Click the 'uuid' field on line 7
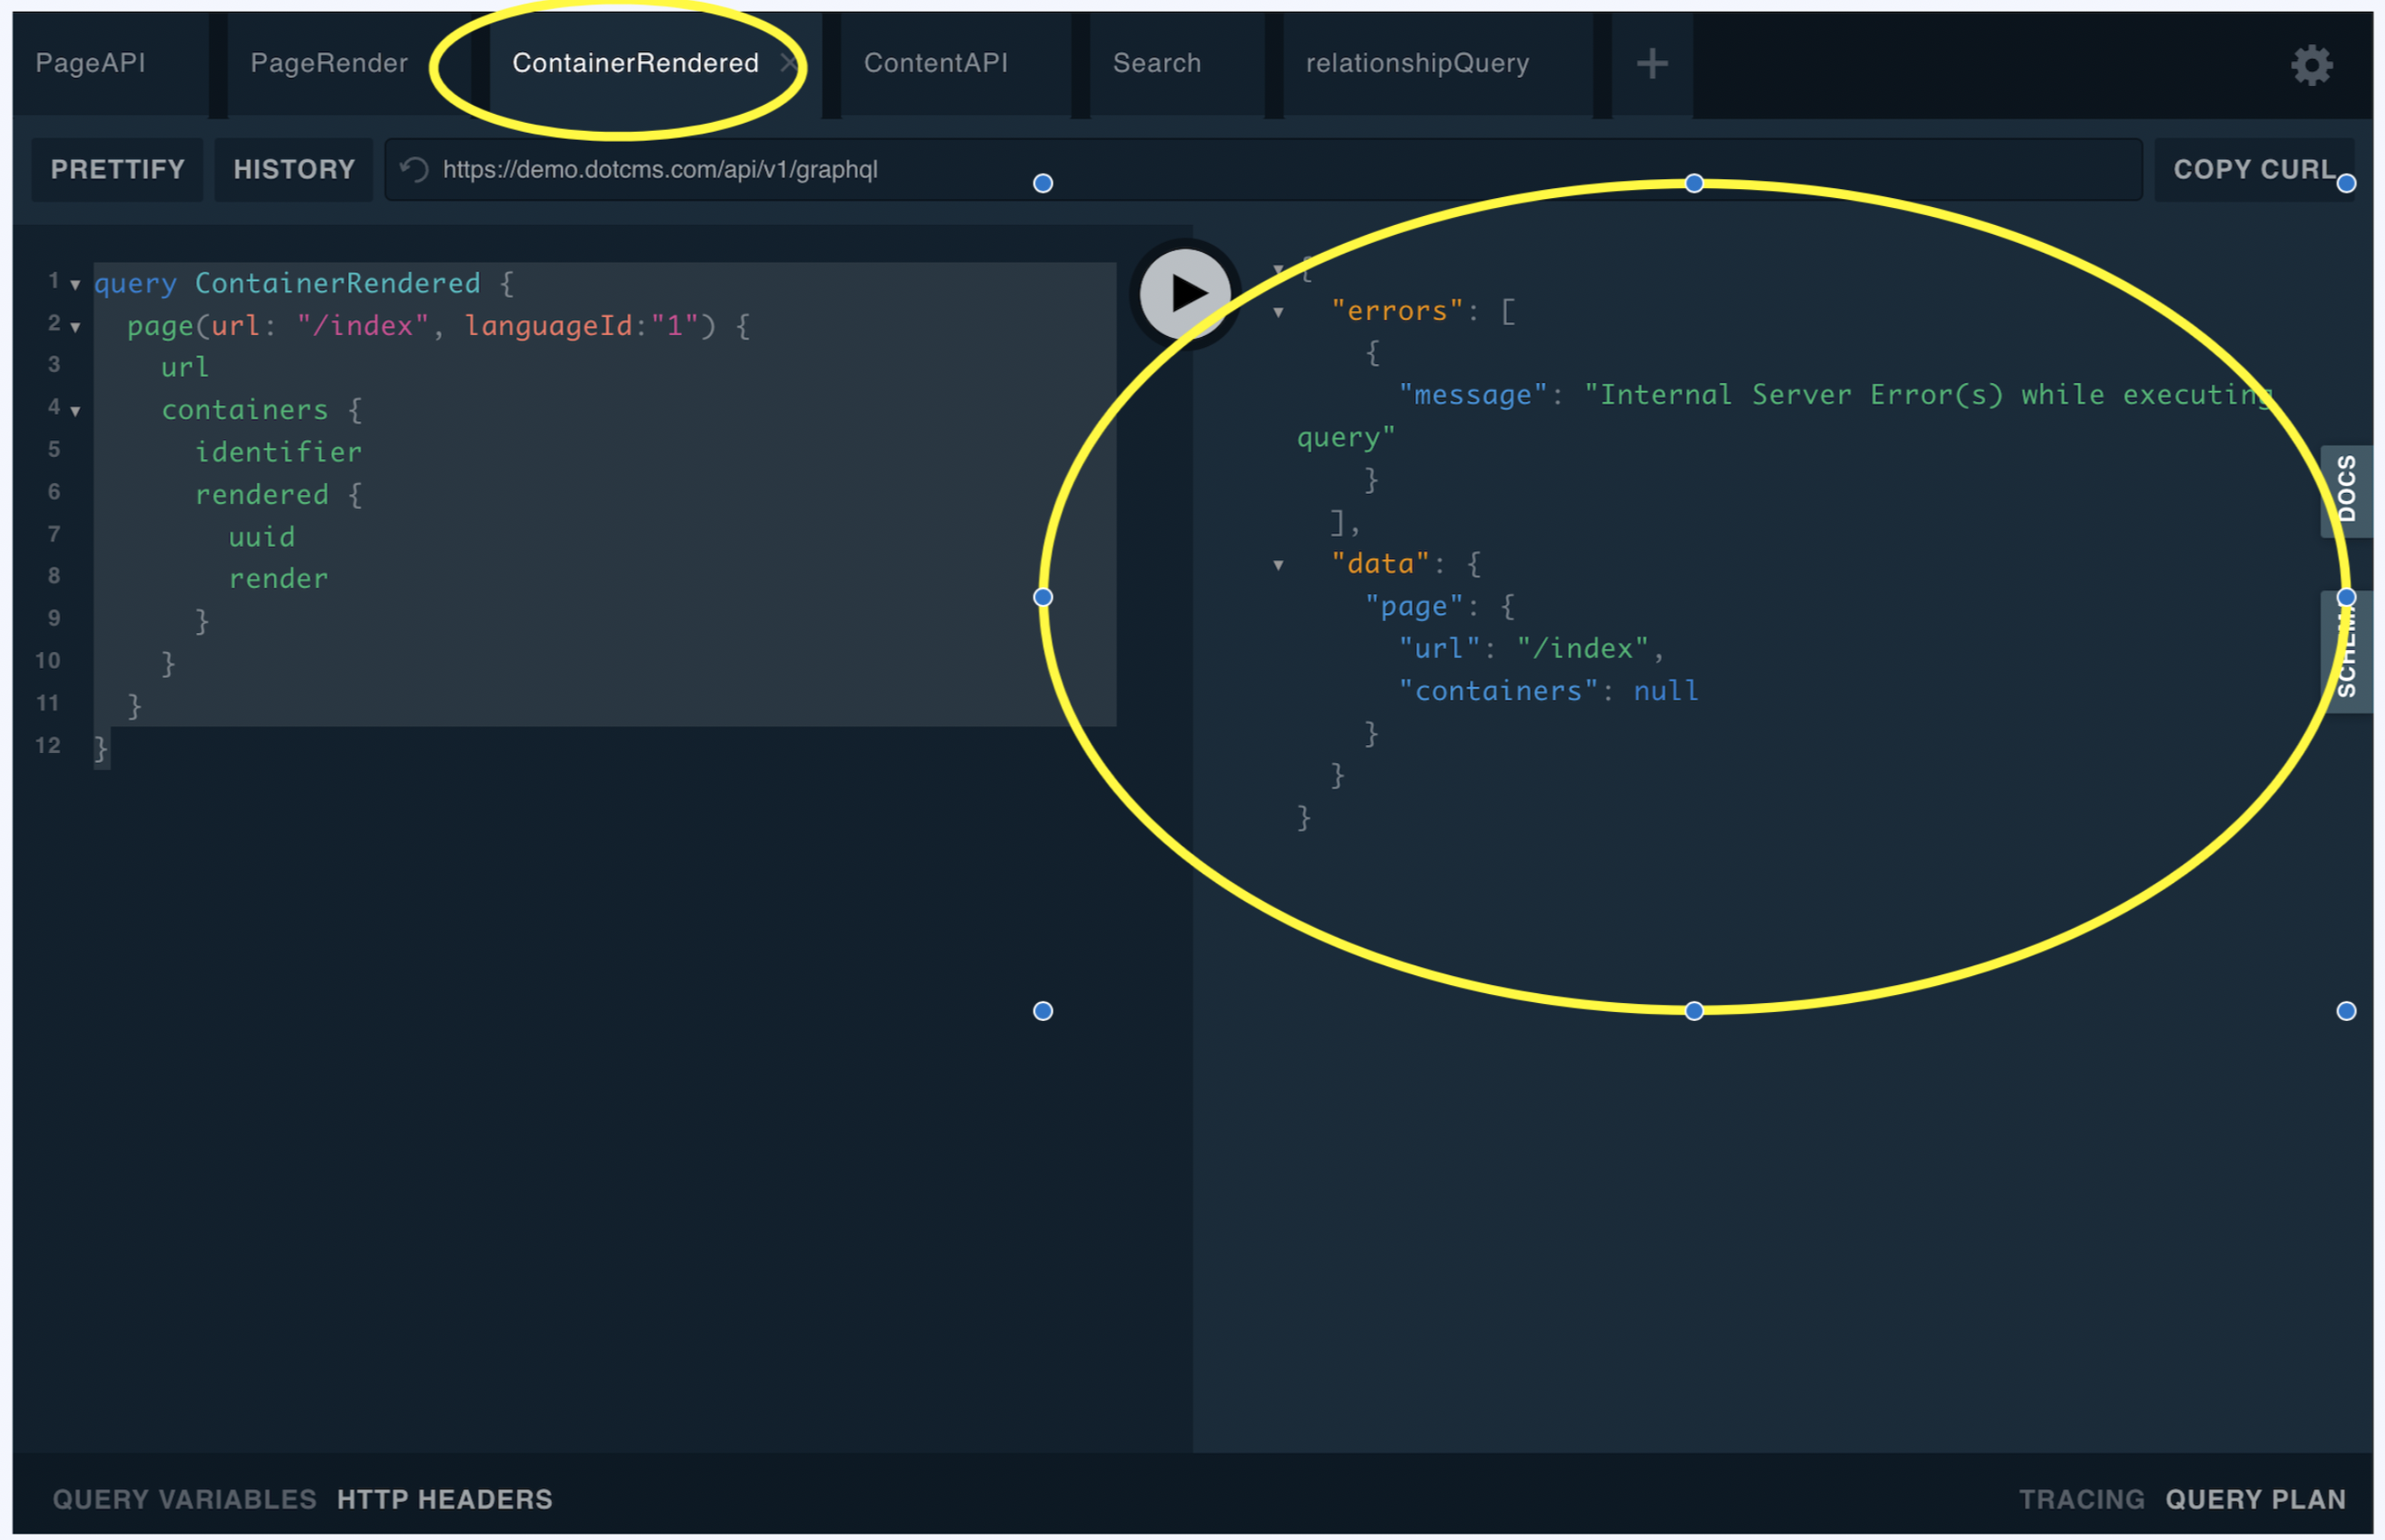This screenshot has width=2385, height=1540. (262, 537)
